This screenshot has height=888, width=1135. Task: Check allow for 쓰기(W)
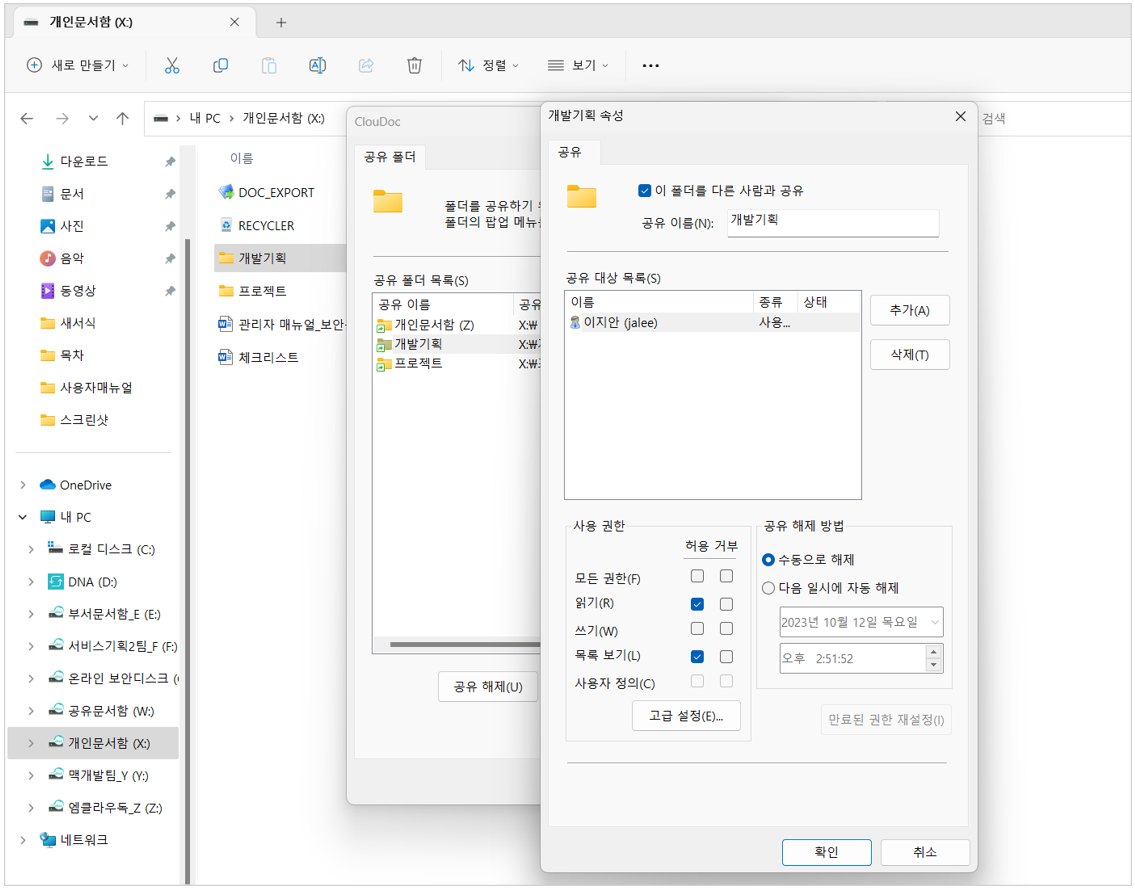(697, 628)
